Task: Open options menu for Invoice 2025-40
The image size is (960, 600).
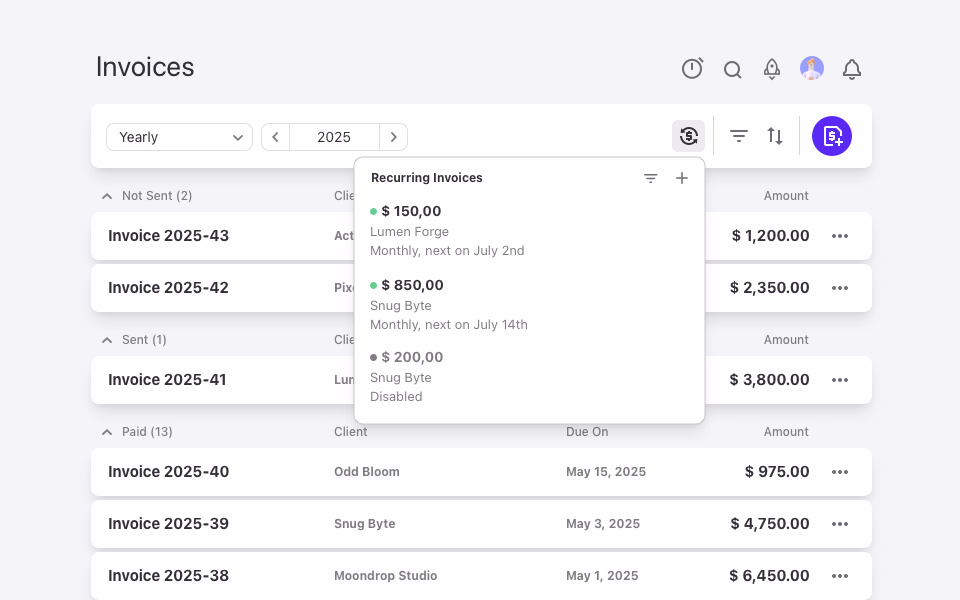Action: (840, 472)
